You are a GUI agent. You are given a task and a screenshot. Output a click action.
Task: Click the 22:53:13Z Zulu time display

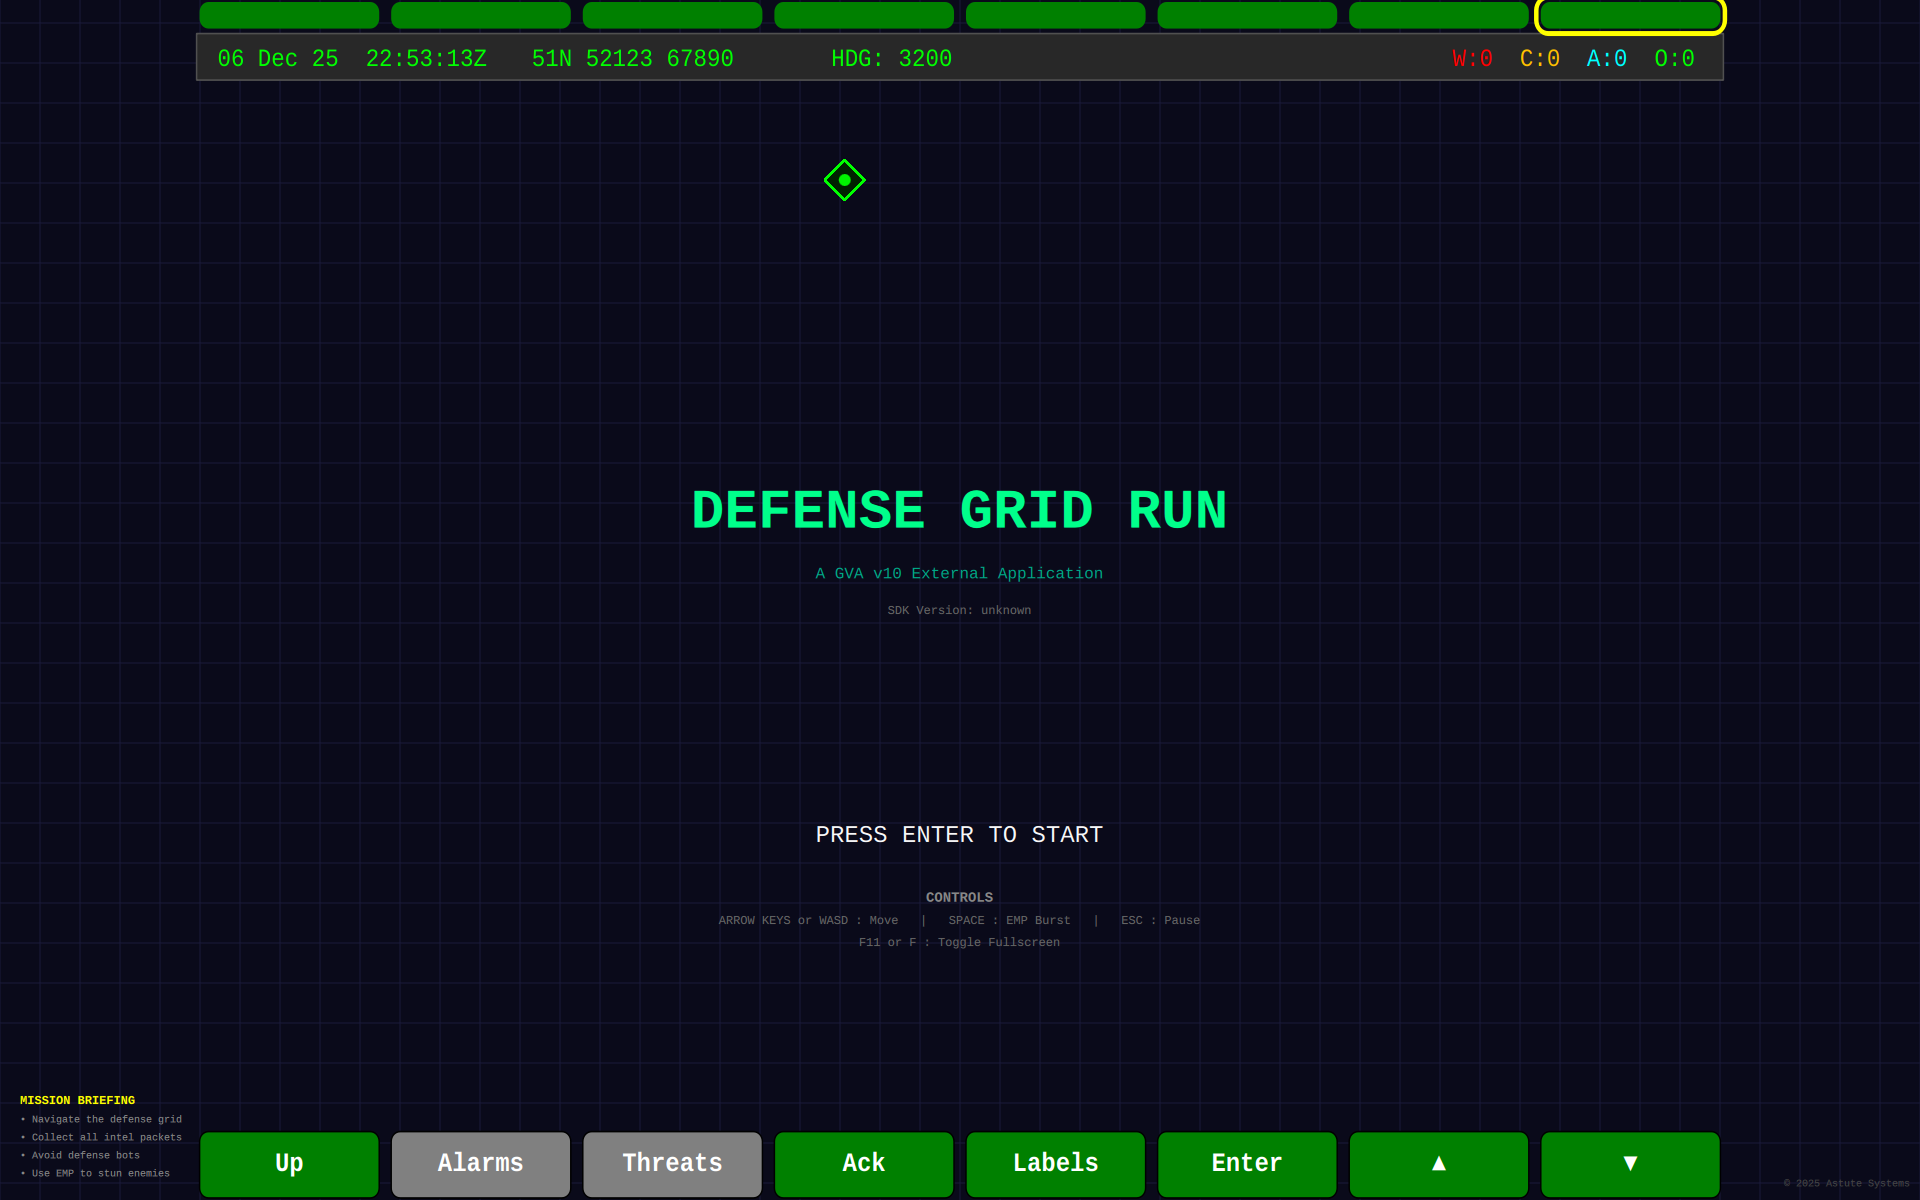coord(426,59)
